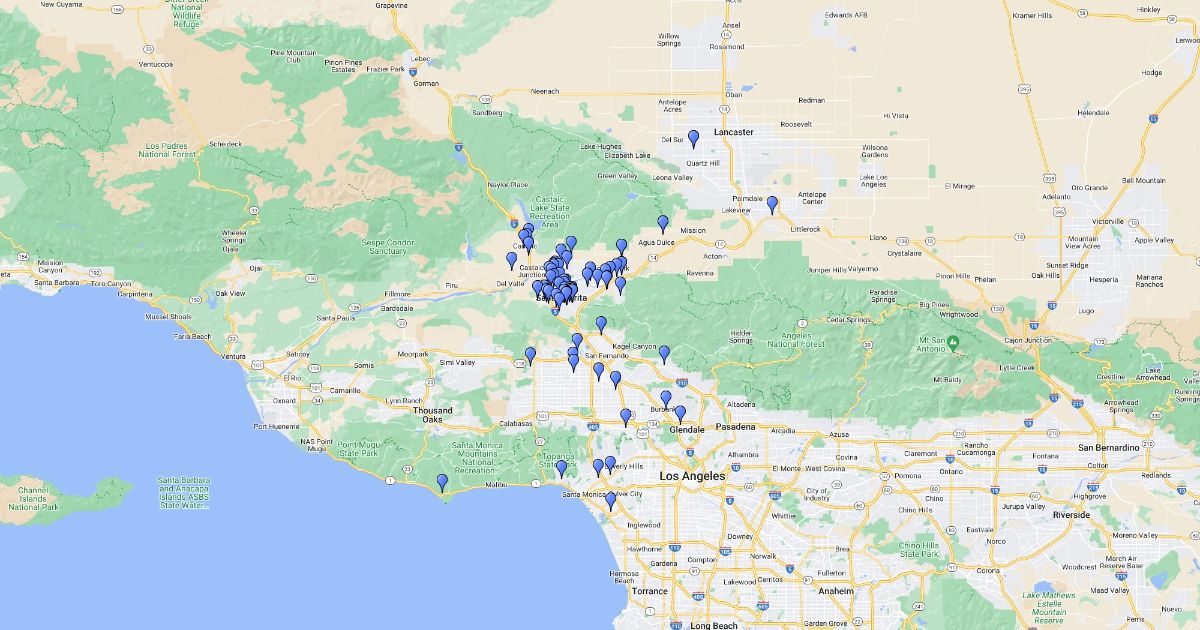
Task: Click the Los Angeles city label
Action: [692, 476]
